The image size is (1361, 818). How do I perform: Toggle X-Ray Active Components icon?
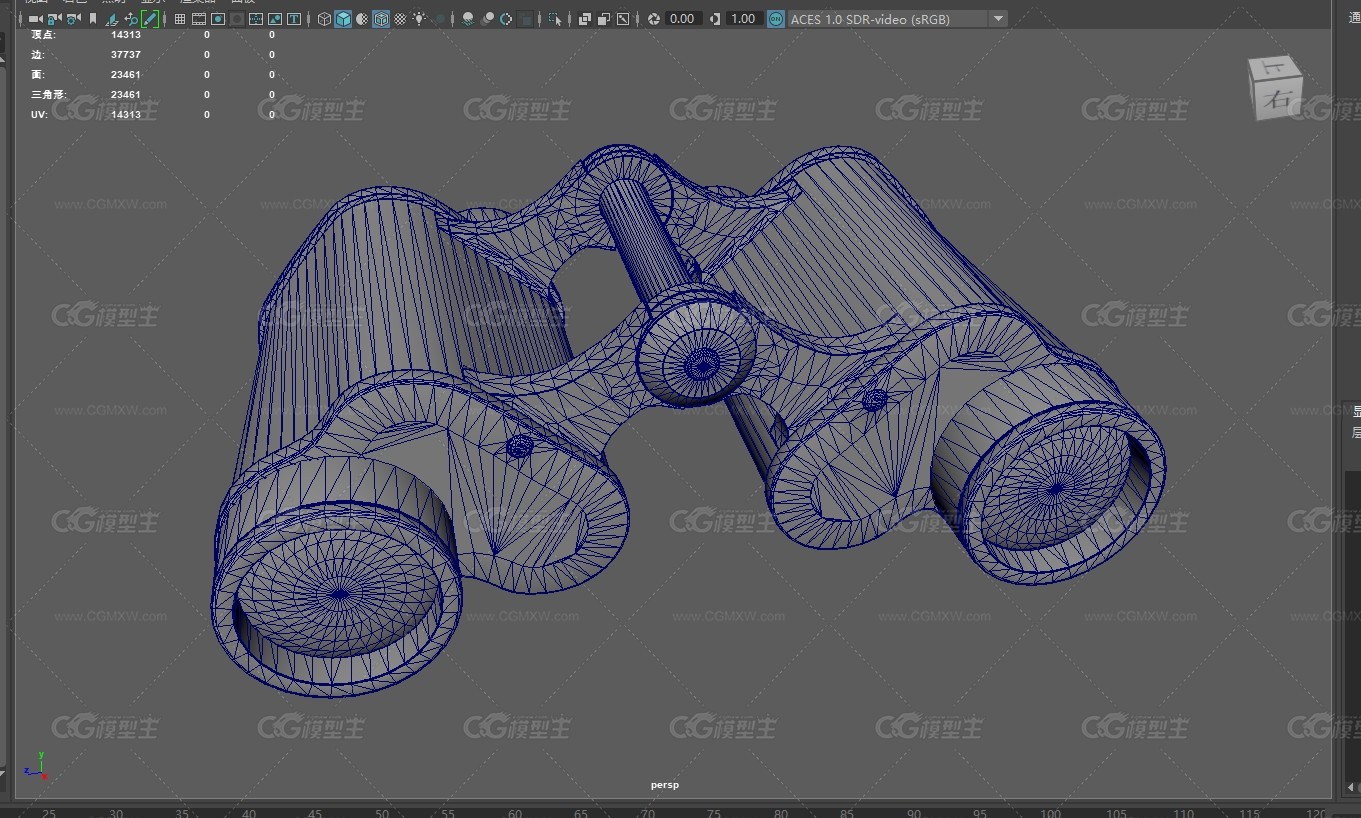(x=604, y=19)
